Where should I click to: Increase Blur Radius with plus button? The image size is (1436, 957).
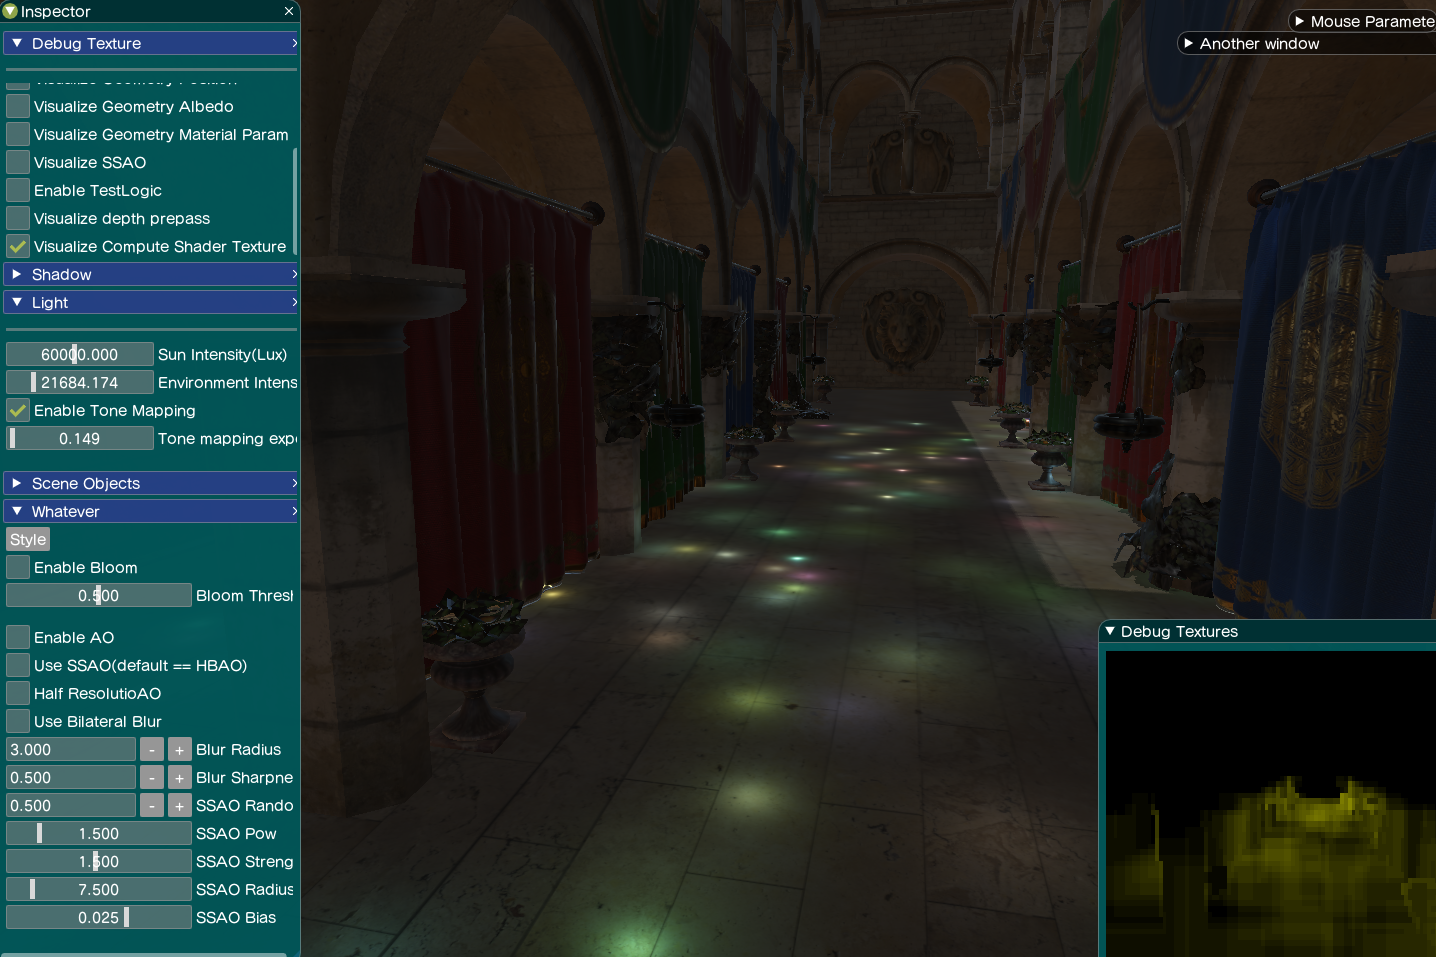(x=179, y=749)
